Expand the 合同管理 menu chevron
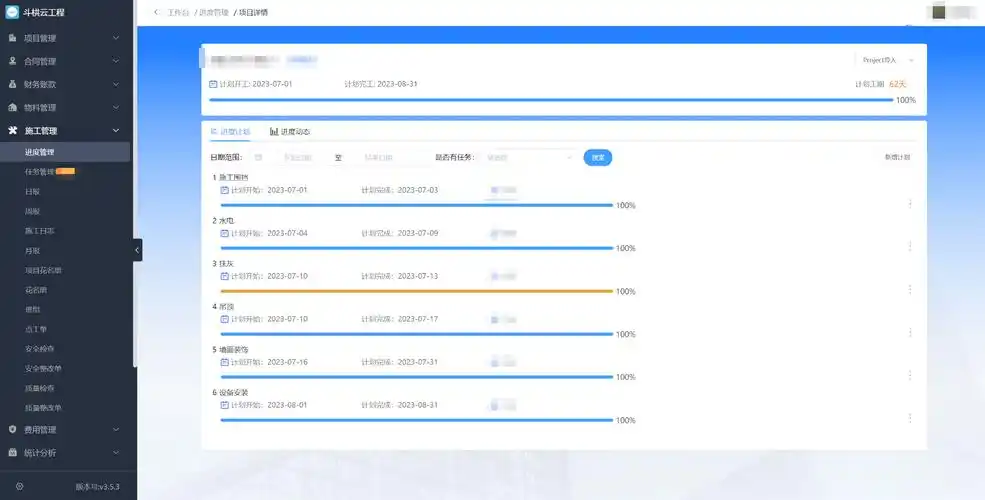985x500 pixels. tap(116, 61)
